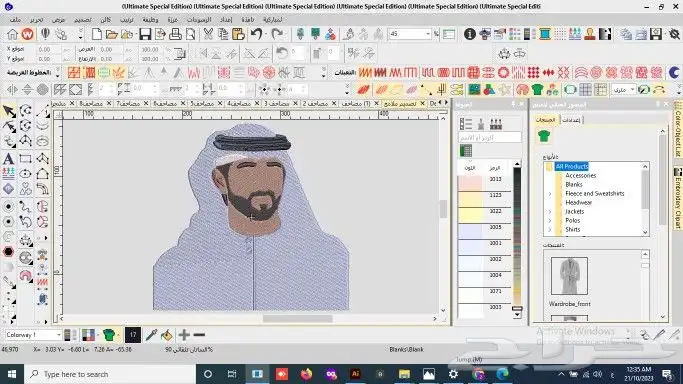This screenshot has width=683, height=384.
Task: Open the تحرير (Edit) menu
Action: (37, 20)
